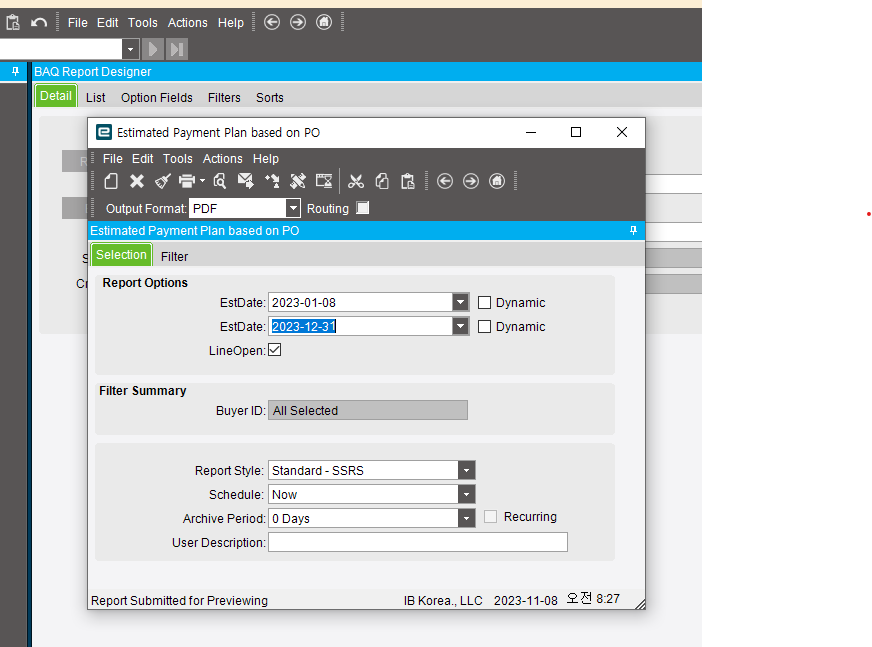Switch to Filters tab in designer
This screenshot has width=872, height=647.
coord(224,98)
